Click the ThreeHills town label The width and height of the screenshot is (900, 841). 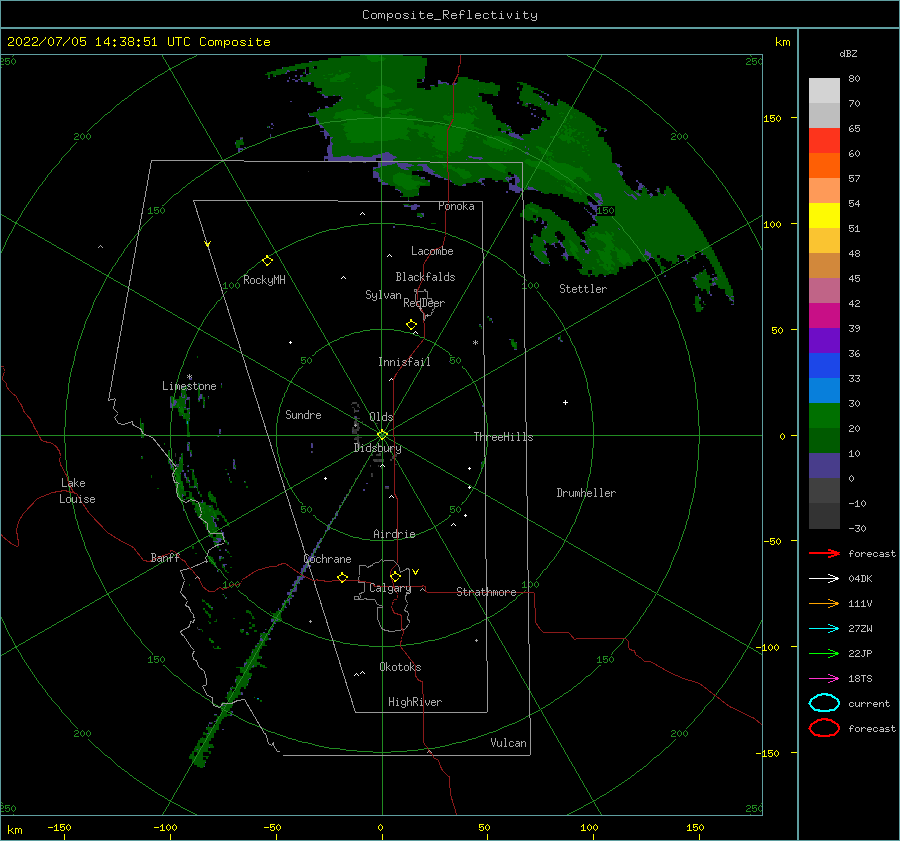(x=503, y=437)
